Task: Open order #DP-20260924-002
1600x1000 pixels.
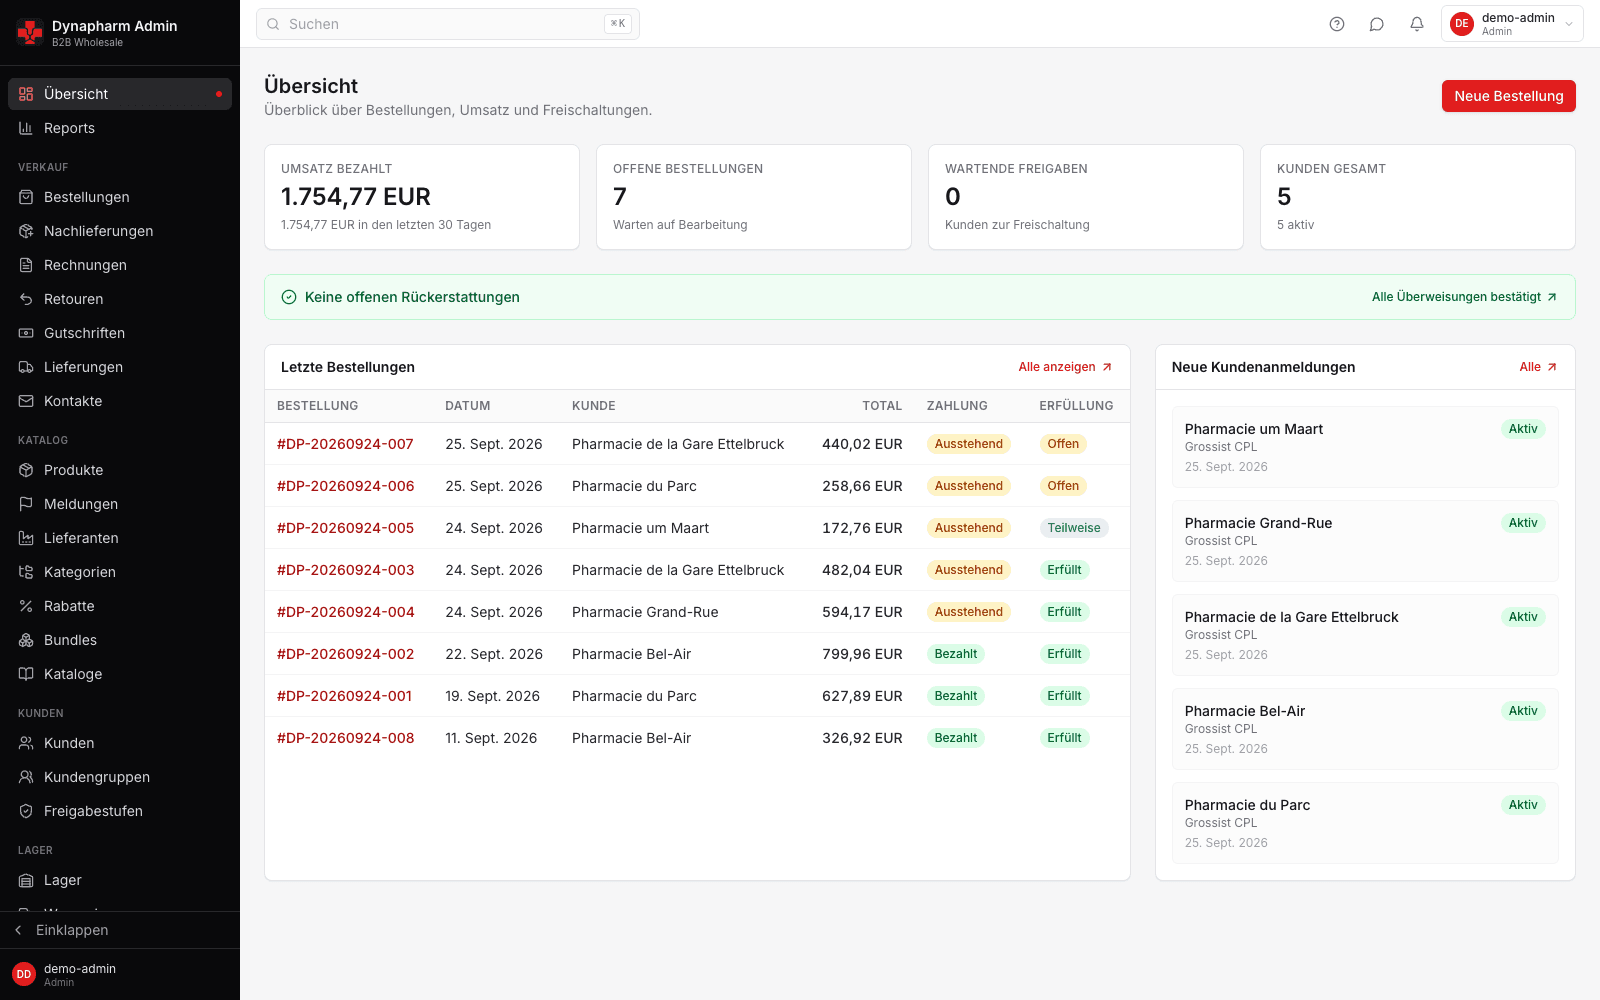Action: [345, 654]
